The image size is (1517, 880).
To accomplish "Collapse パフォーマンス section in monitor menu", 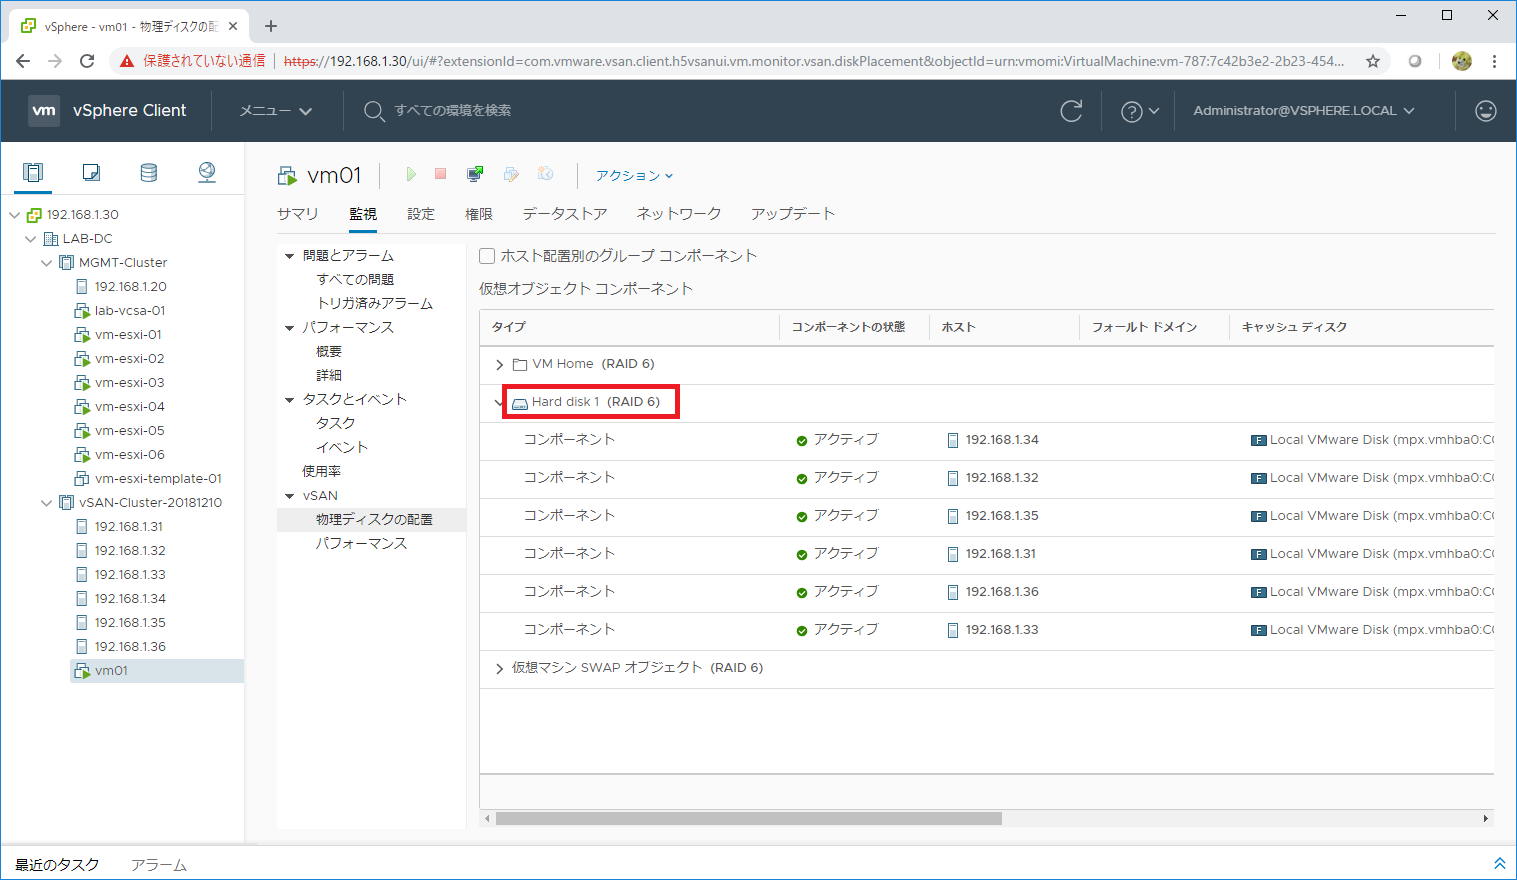I will 290,328.
